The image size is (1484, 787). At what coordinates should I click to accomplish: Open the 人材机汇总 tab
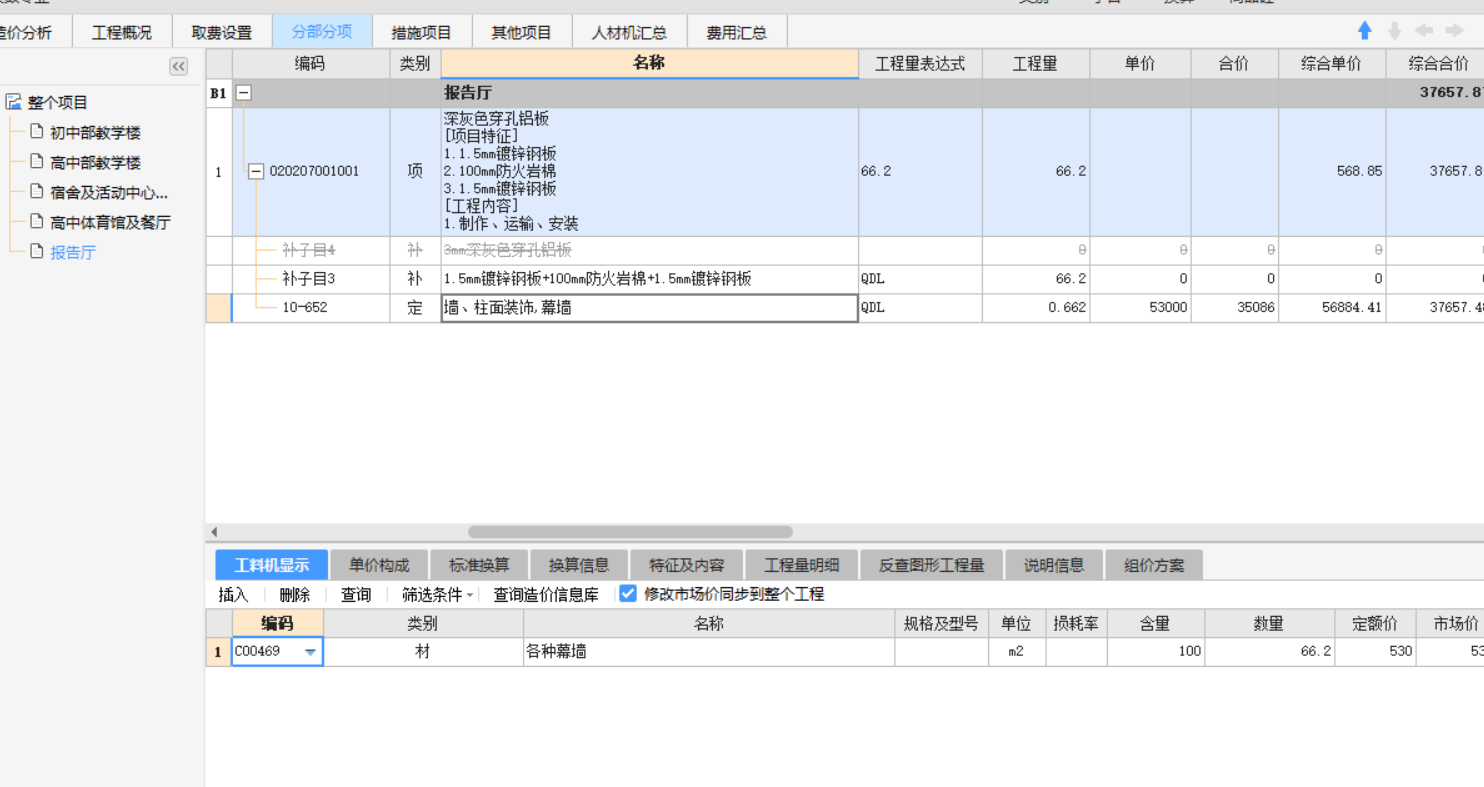coord(629,32)
